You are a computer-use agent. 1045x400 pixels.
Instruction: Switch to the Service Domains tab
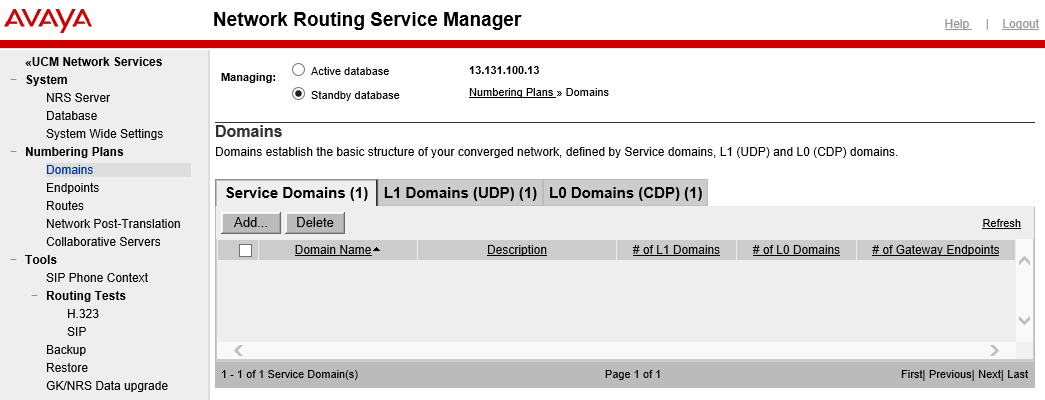[x=297, y=193]
